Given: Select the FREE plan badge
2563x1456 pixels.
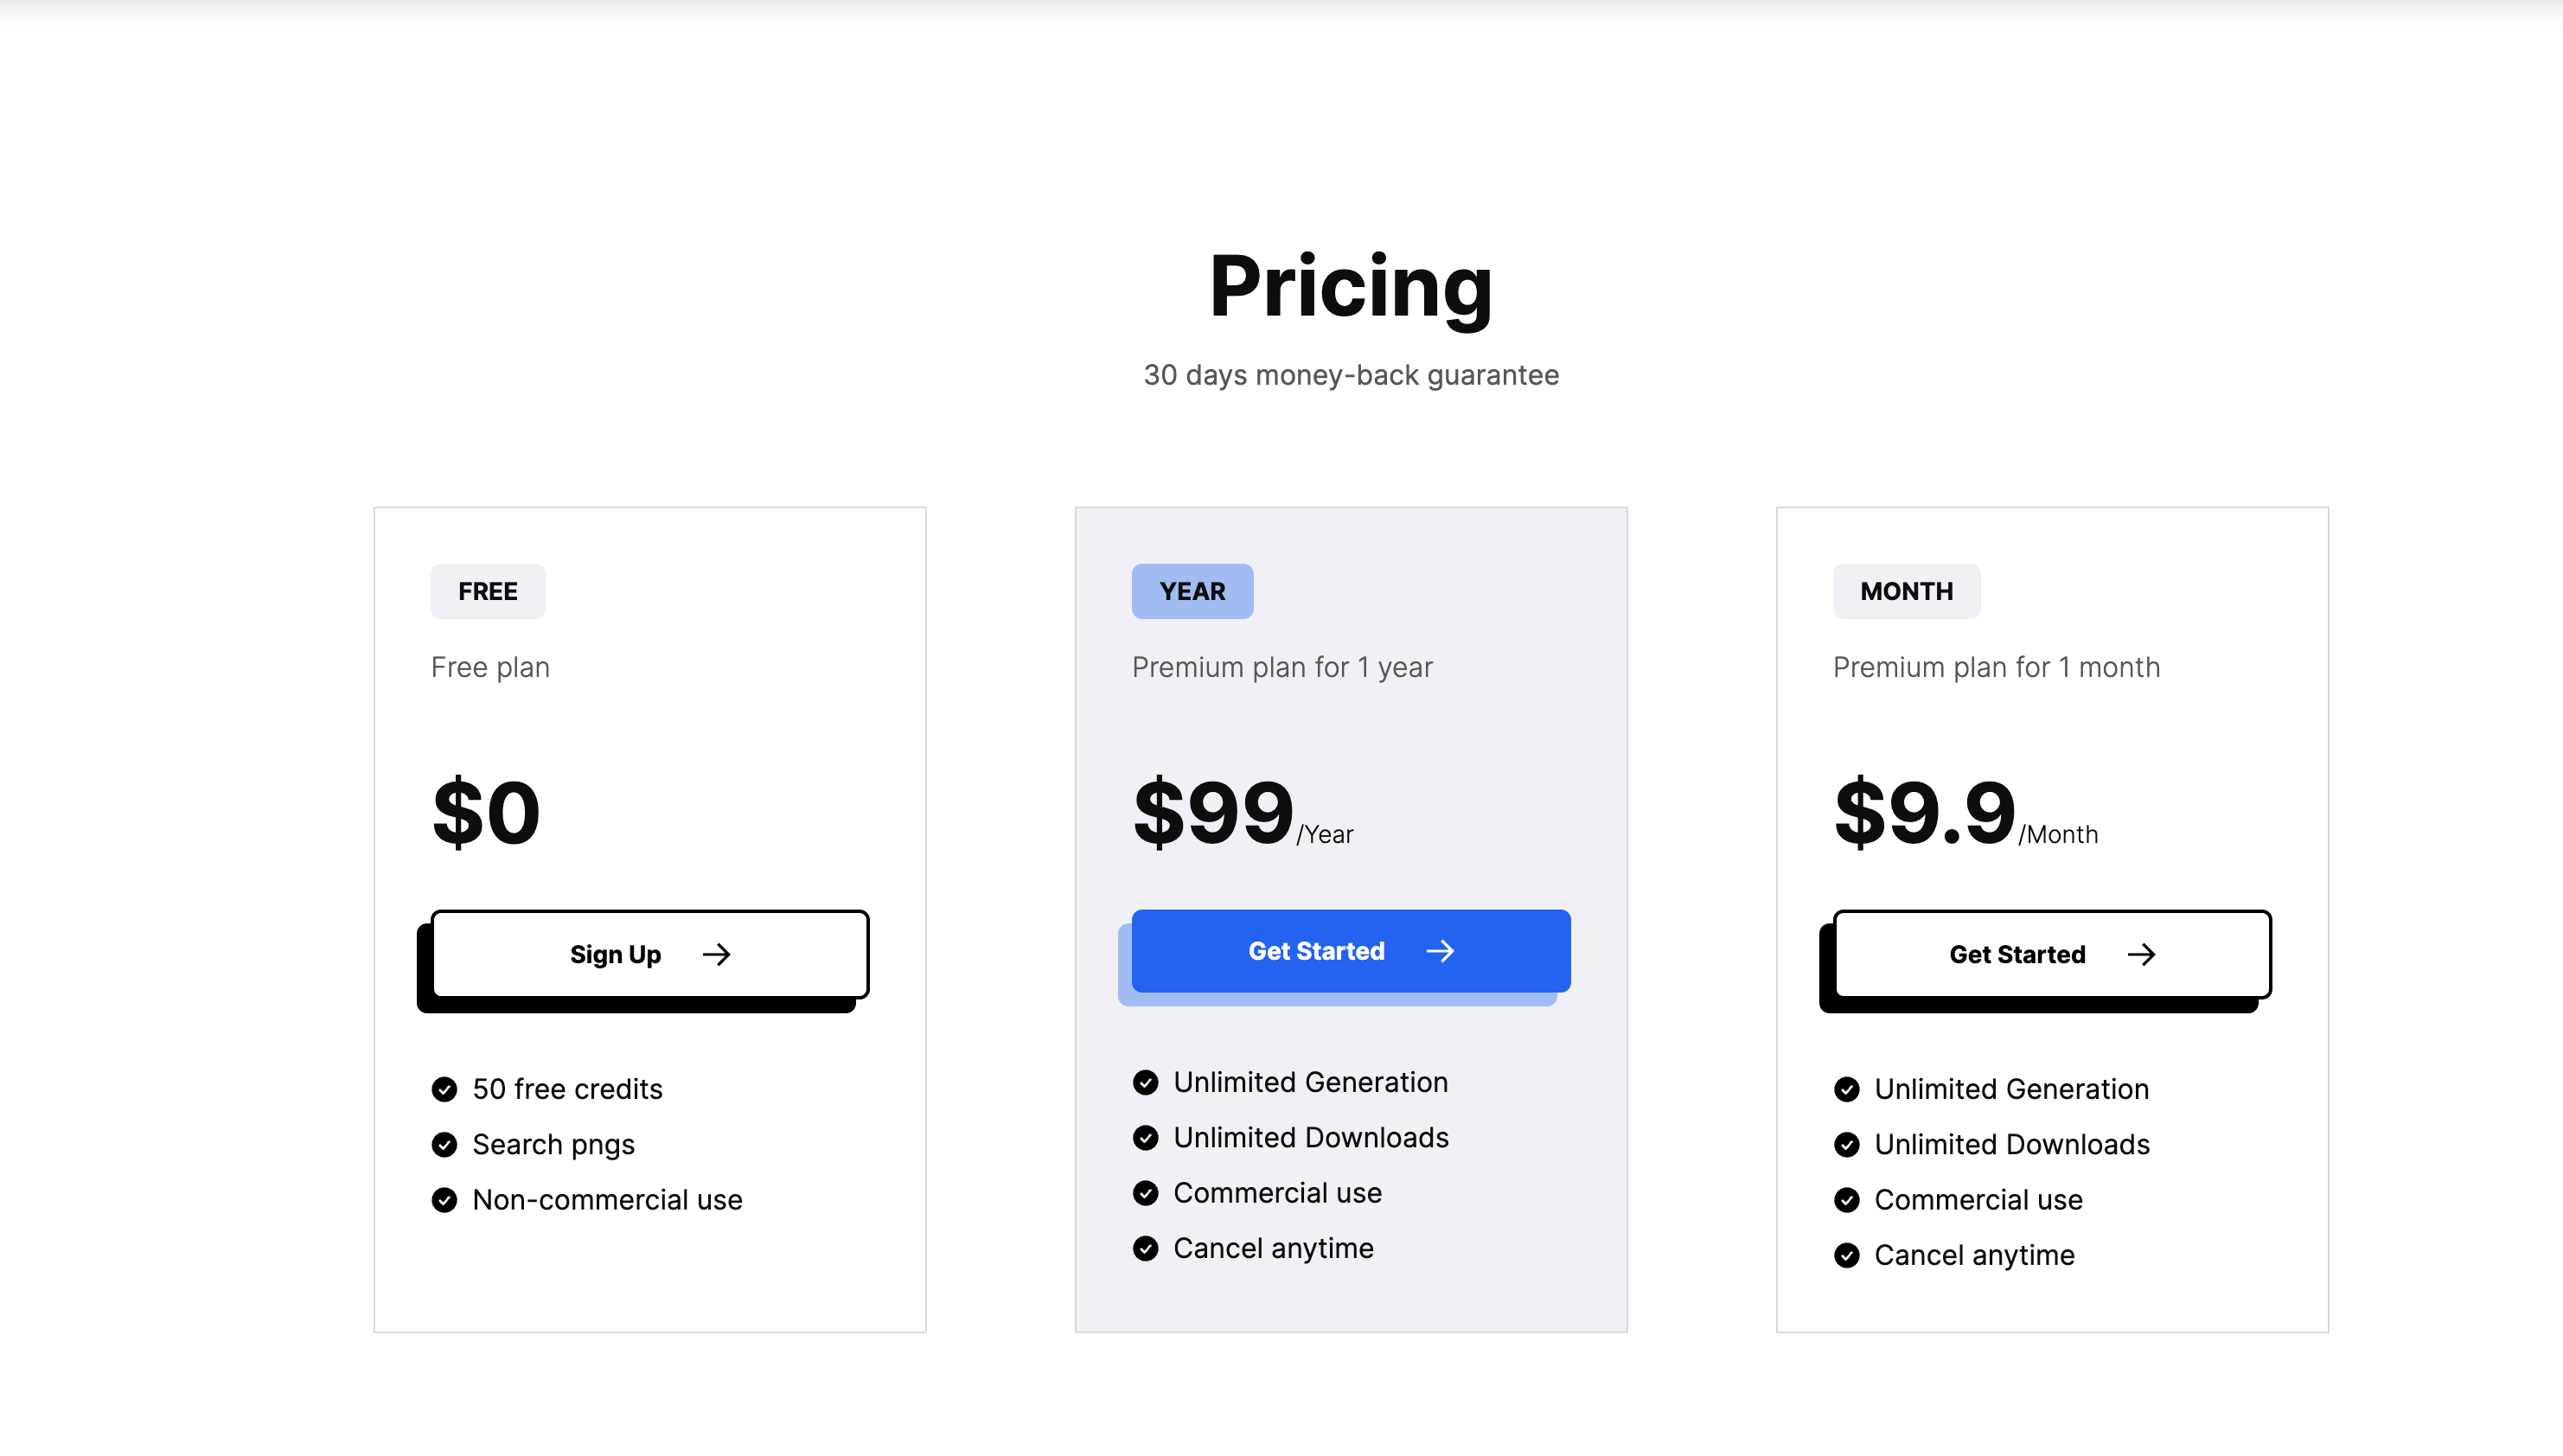Looking at the screenshot, I should pos(488,591).
